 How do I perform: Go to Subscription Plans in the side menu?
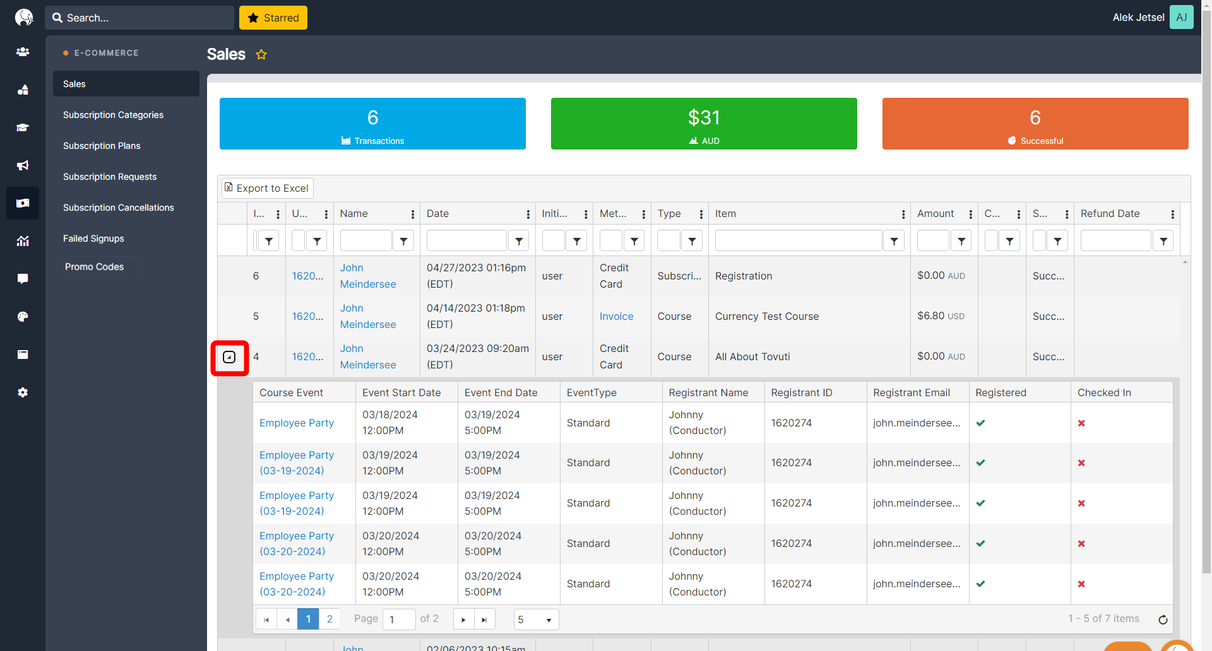102,146
